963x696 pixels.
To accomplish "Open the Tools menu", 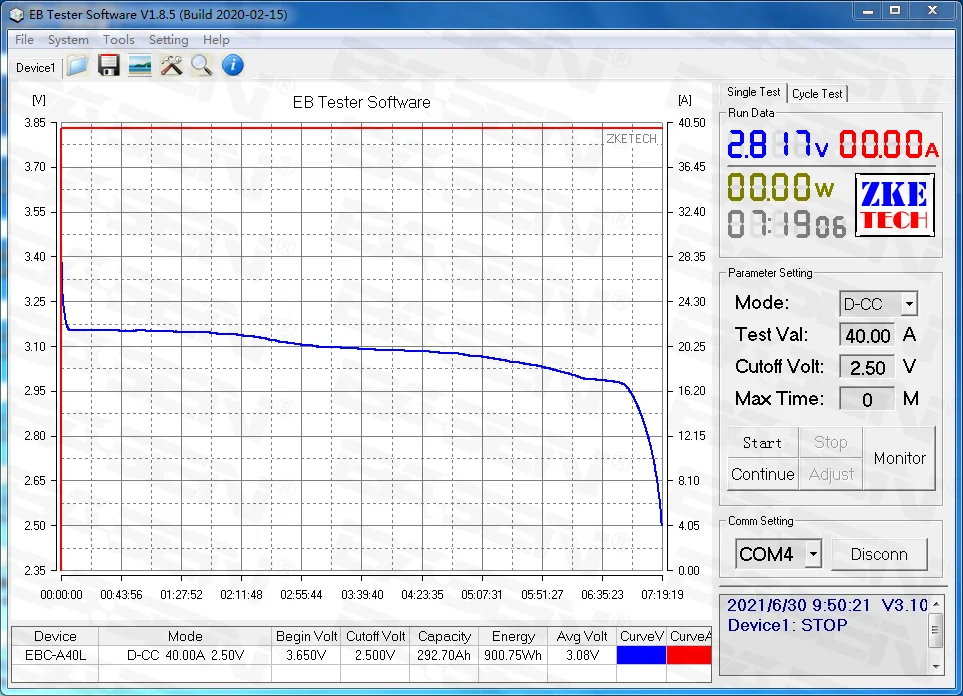I will point(118,40).
